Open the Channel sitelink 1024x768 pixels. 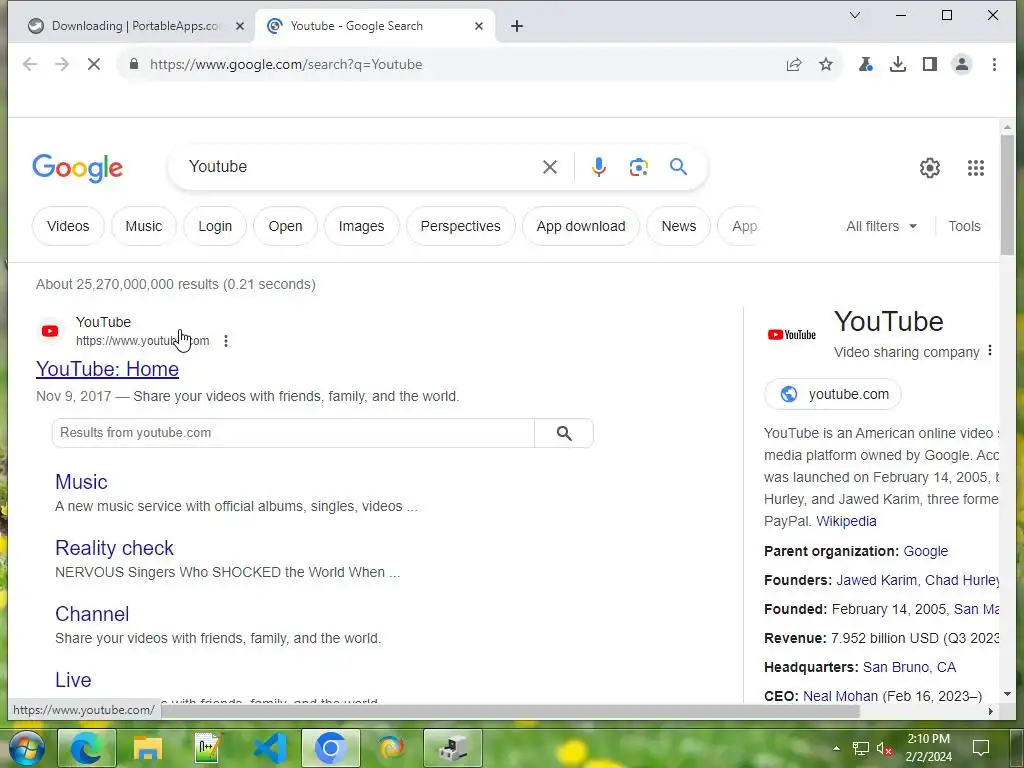92,614
